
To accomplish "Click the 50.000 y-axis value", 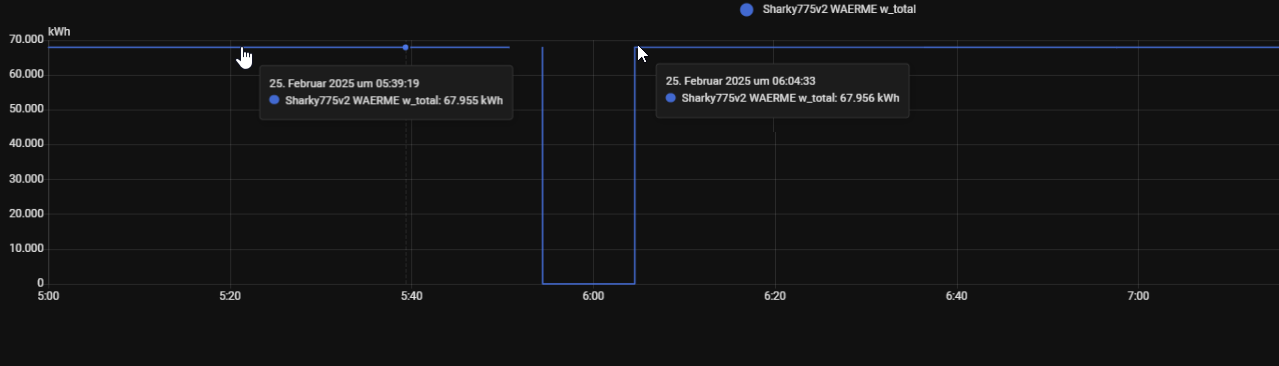I will coord(25,109).
